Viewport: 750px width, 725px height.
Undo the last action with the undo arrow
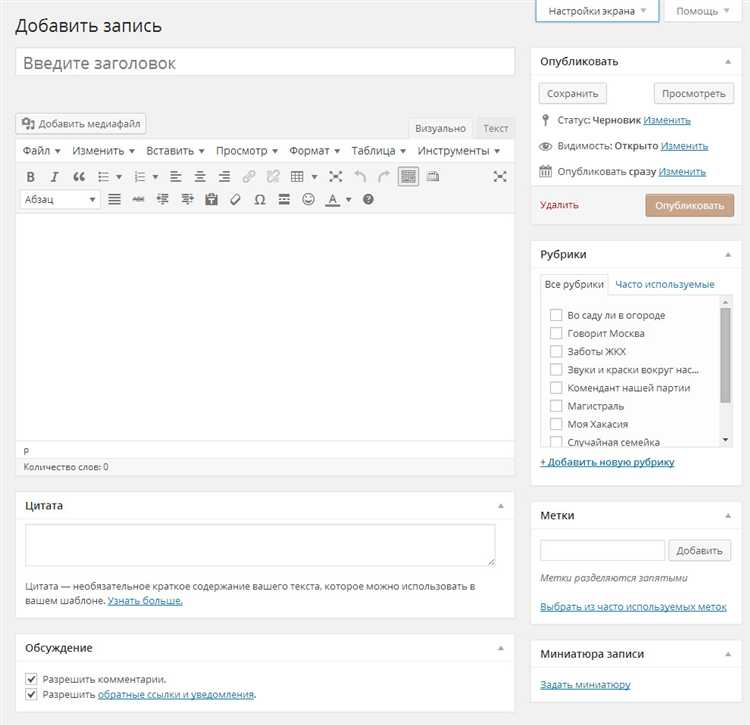(360, 177)
